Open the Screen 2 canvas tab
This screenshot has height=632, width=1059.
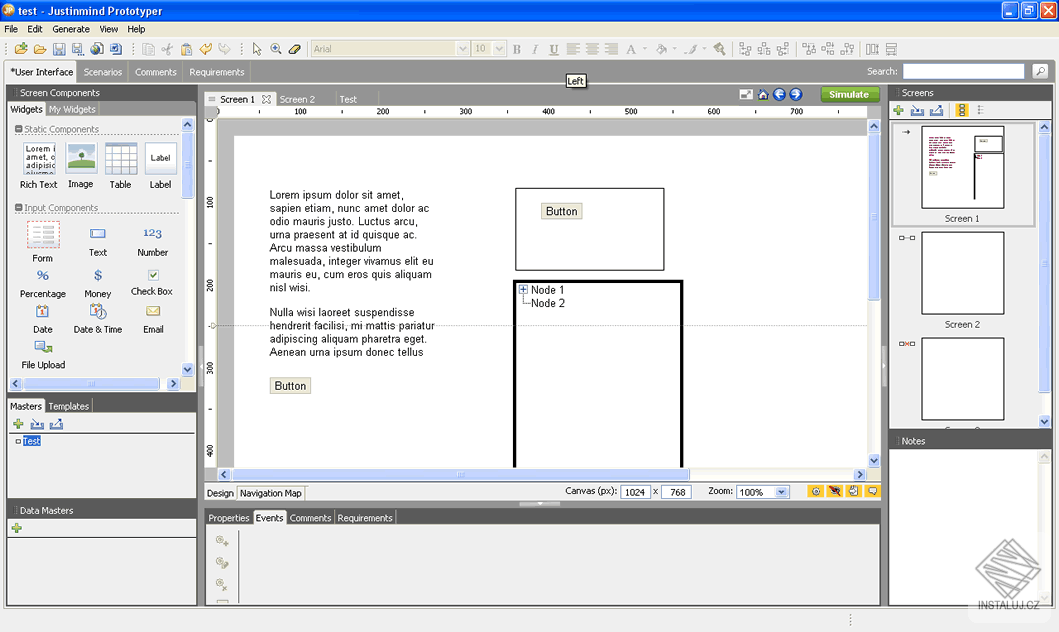297,99
